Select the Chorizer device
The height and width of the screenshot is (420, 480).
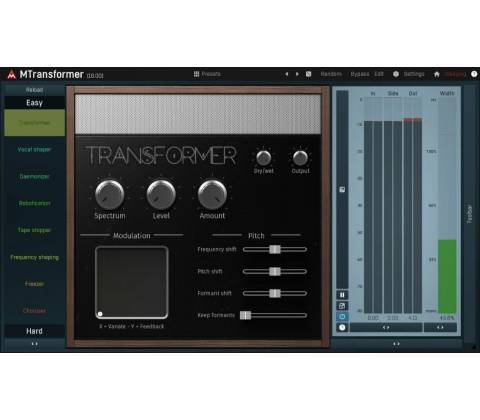click(34, 311)
